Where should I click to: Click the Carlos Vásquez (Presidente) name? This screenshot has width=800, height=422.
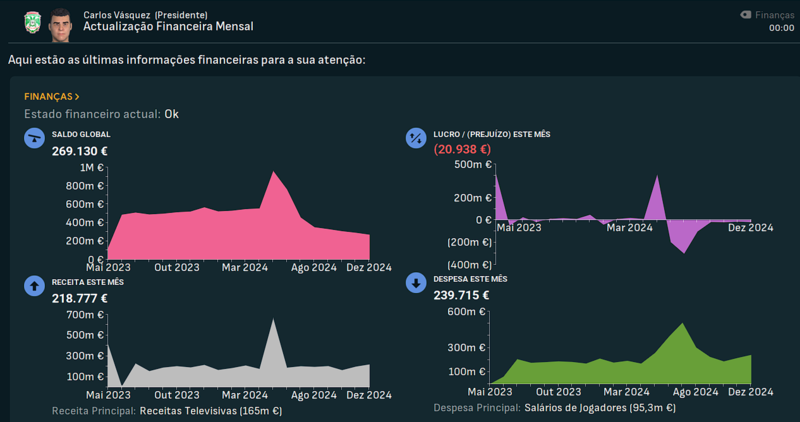pos(145,15)
